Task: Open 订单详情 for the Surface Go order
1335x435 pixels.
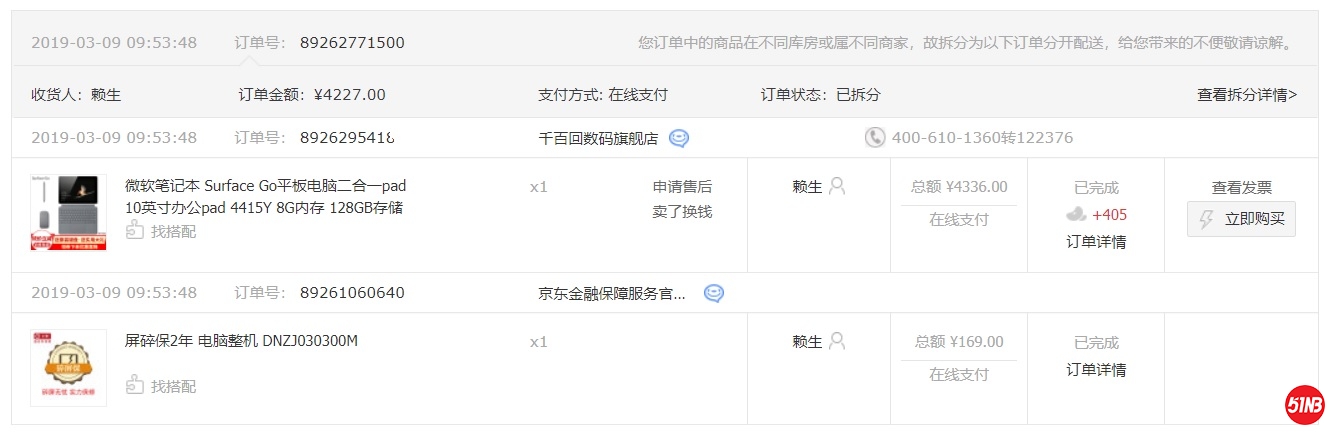Action: (1096, 242)
